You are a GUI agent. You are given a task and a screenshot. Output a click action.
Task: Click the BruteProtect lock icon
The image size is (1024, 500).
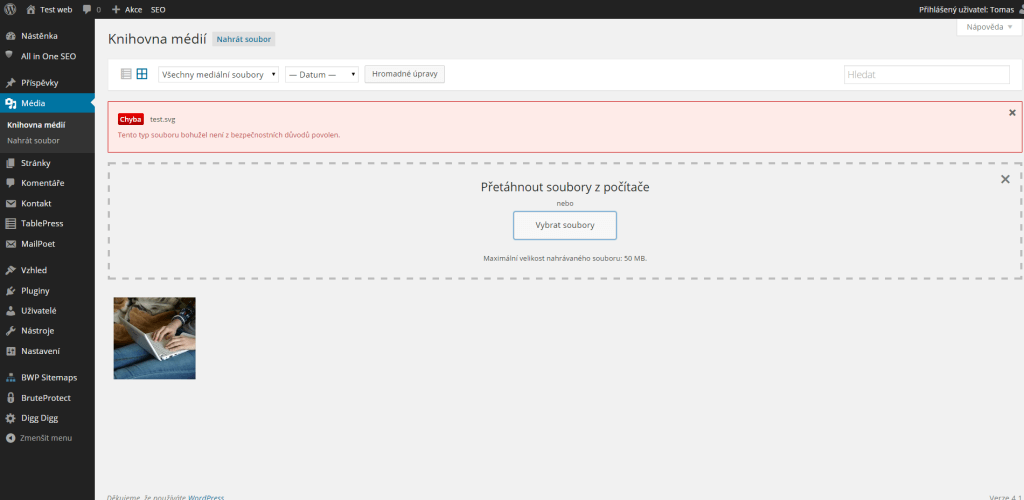point(10,398)
